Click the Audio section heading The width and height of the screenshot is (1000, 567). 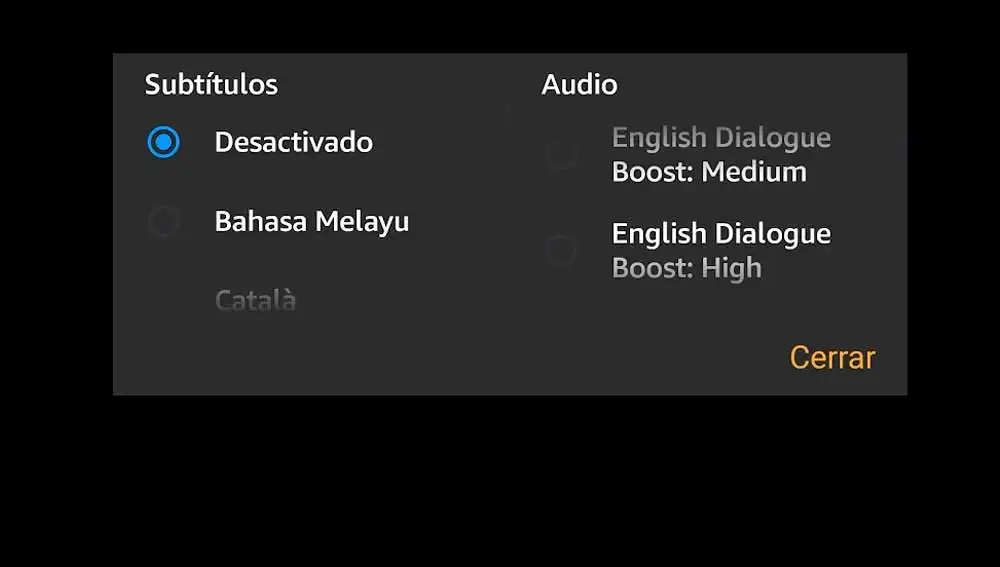click(579, 84)
